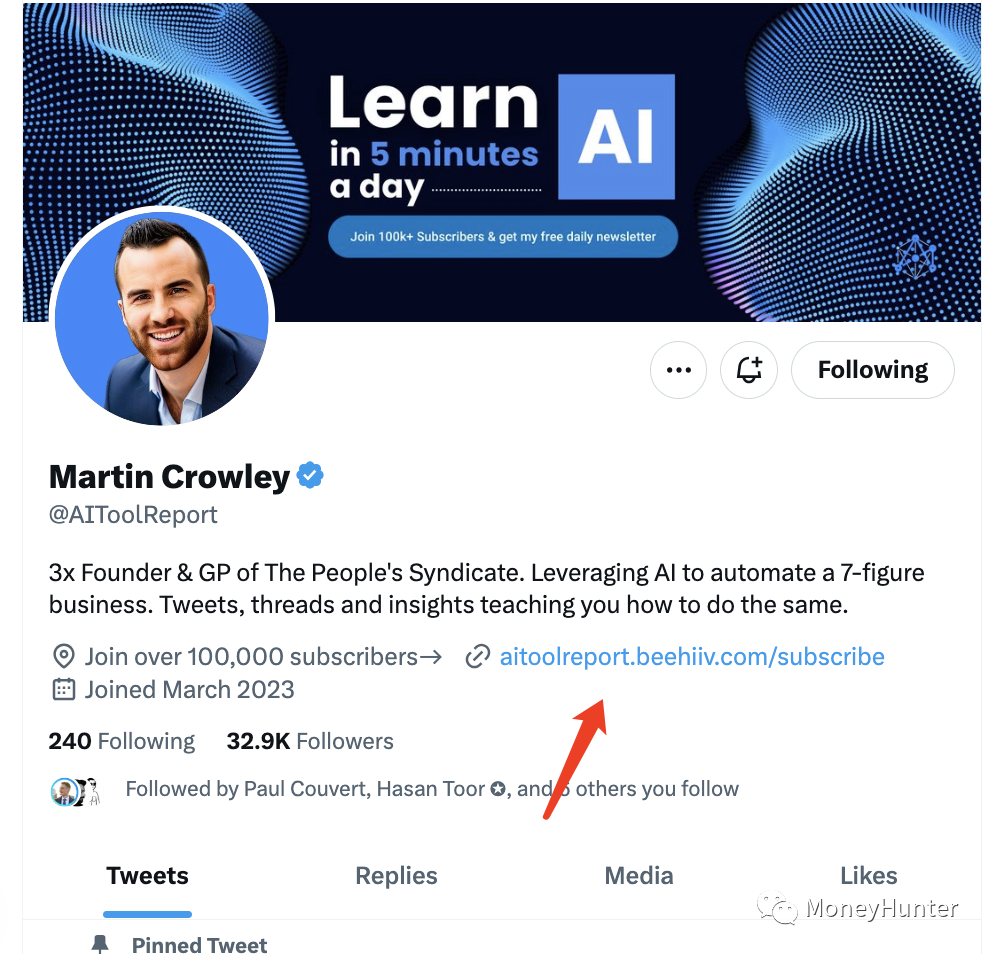View the 32.9K Followers list
Screen dimensions: 990x954
click(x=310, y=741)
